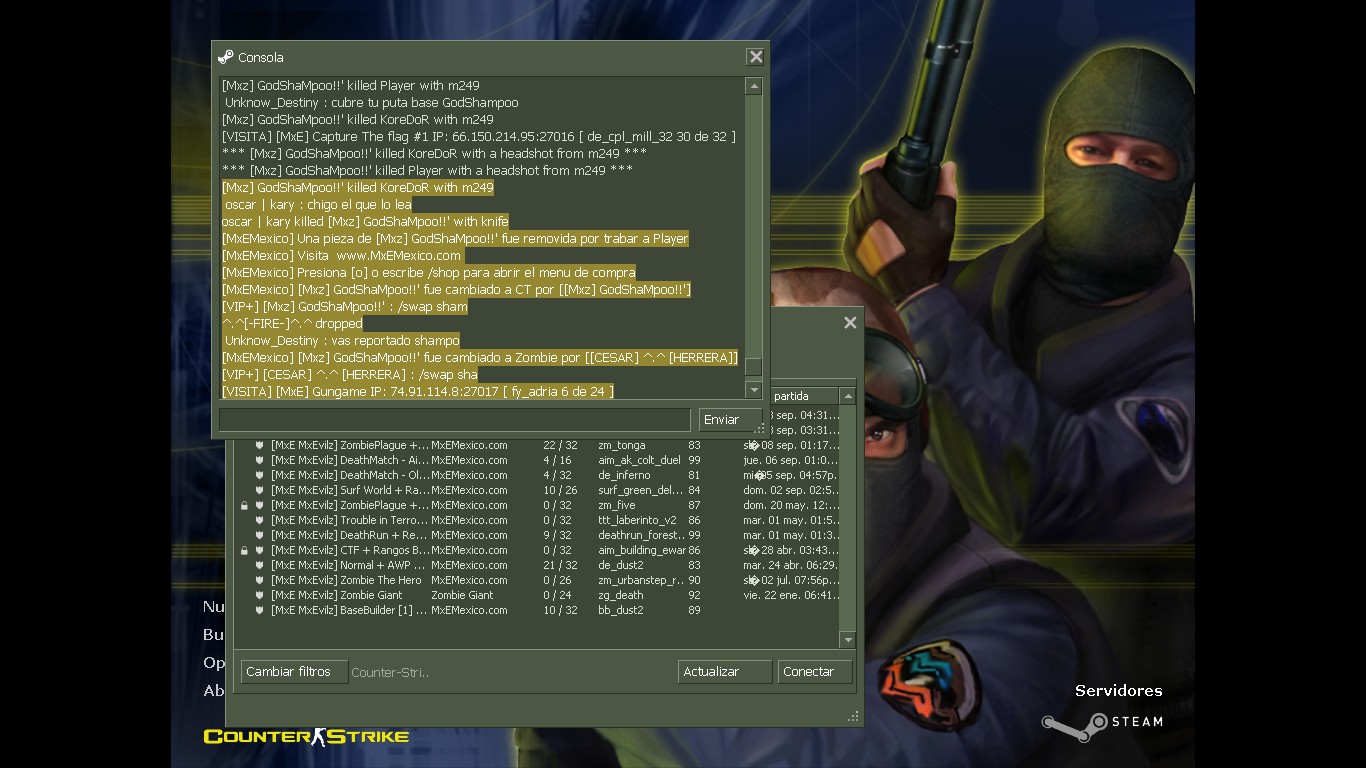Click the latency value 81
Viewport: 1366px width, 768px height.
click(x=694, y=475)
